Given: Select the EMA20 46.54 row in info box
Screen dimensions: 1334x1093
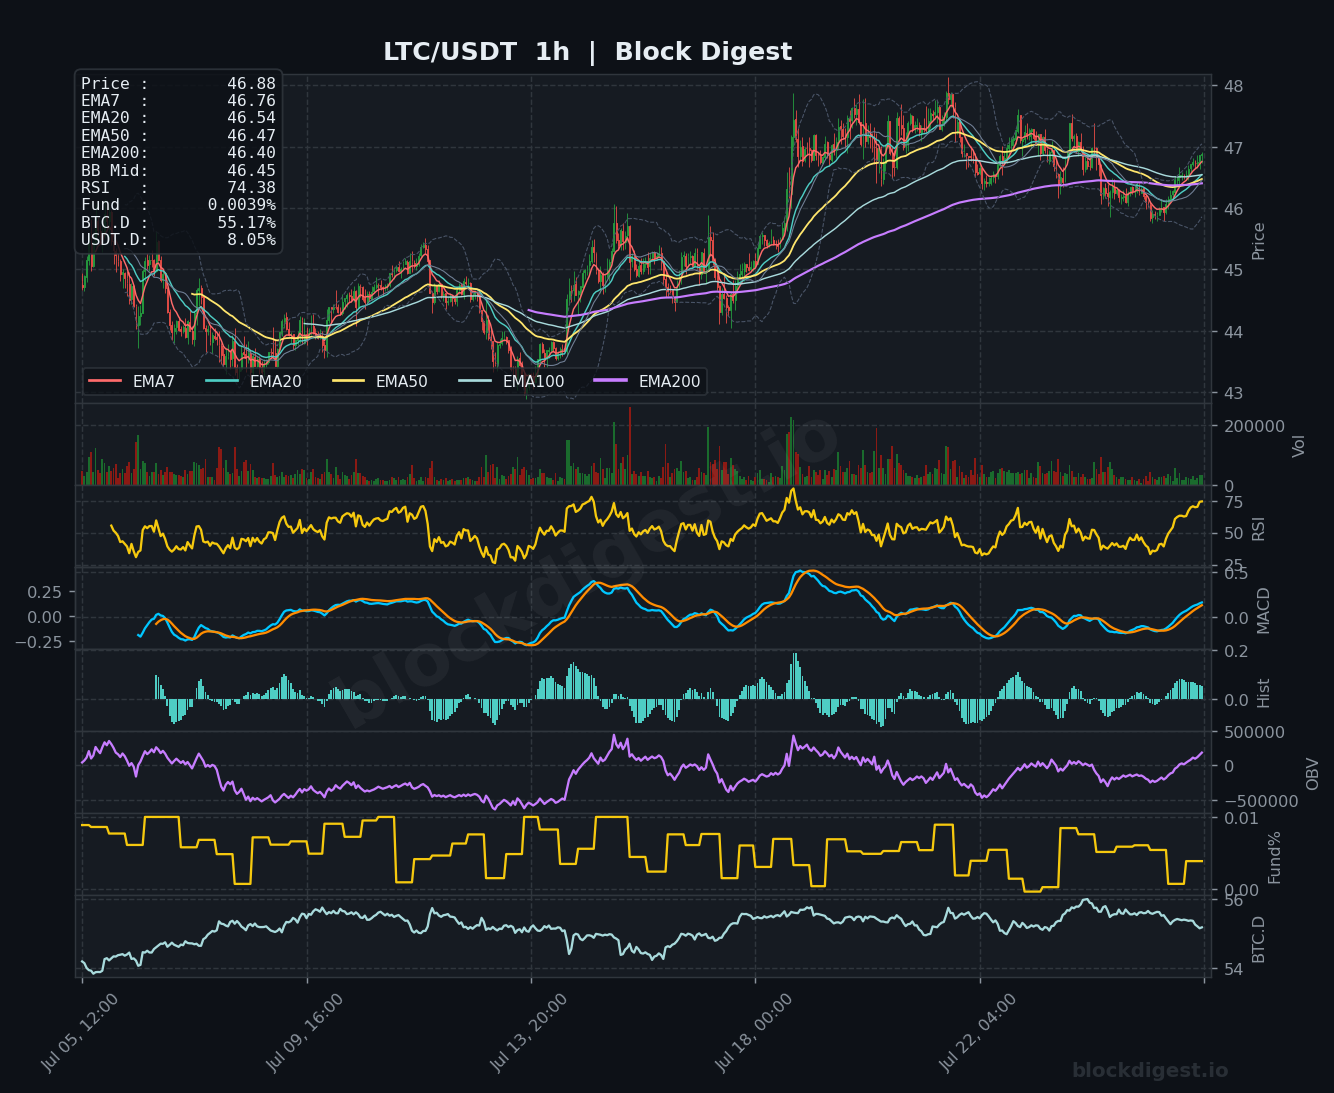Looking at the screenshot, I should point(178,118).
